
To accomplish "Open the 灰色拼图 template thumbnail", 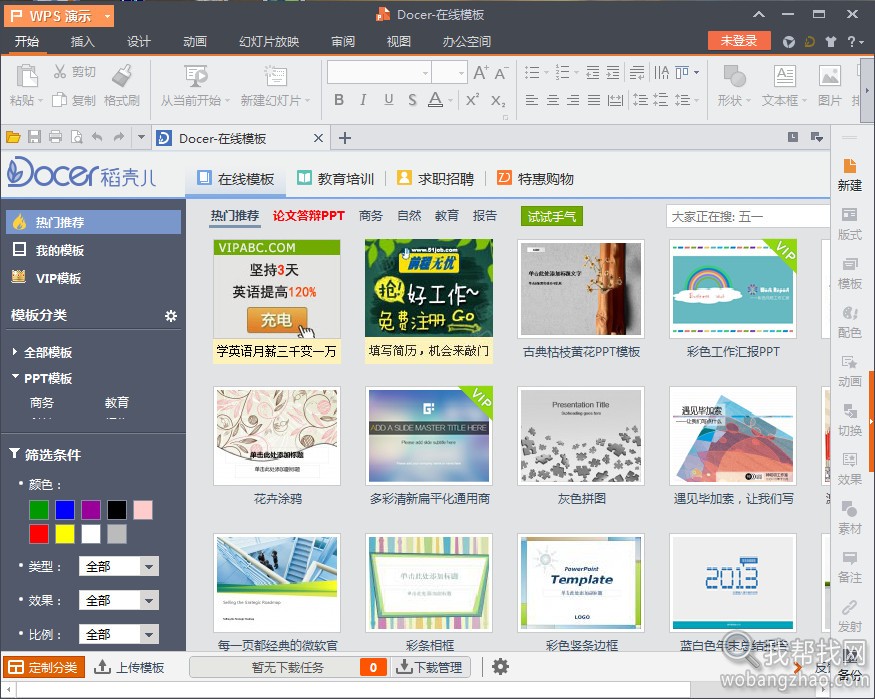I will click(581, 435).
